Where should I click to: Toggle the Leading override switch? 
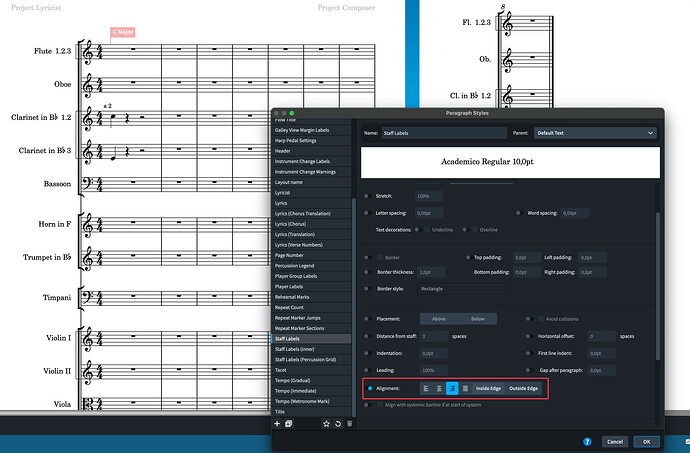pyautogui.click(x=367, y=370)
